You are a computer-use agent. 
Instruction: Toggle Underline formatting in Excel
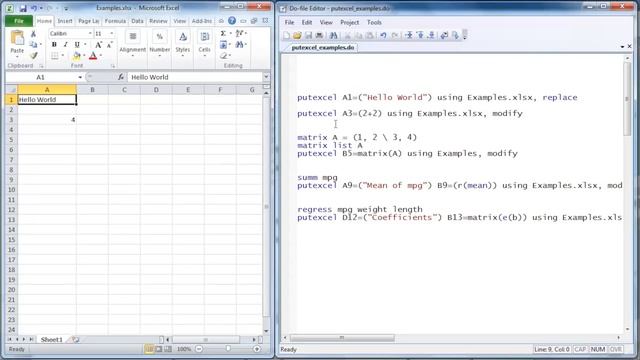(77, 44)
